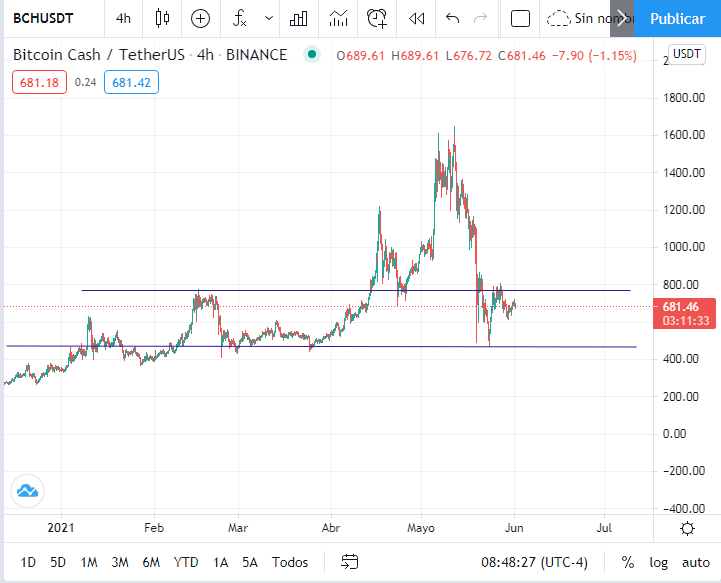Set the range to YTD
Screen dimensions: 721x583
186,562
